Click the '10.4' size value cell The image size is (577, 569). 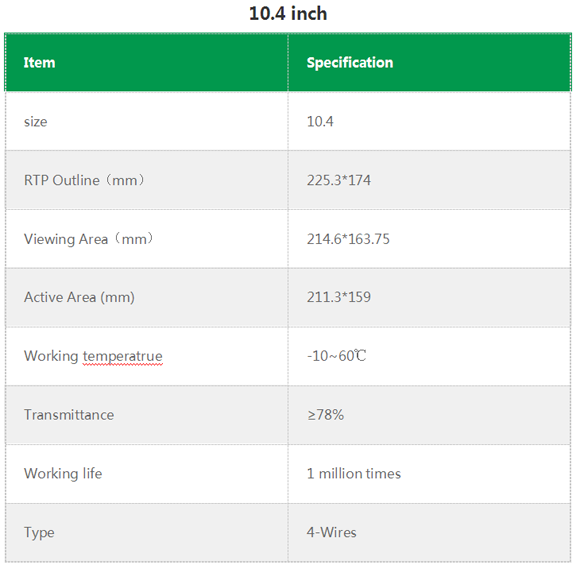click(x=429, y=121)
